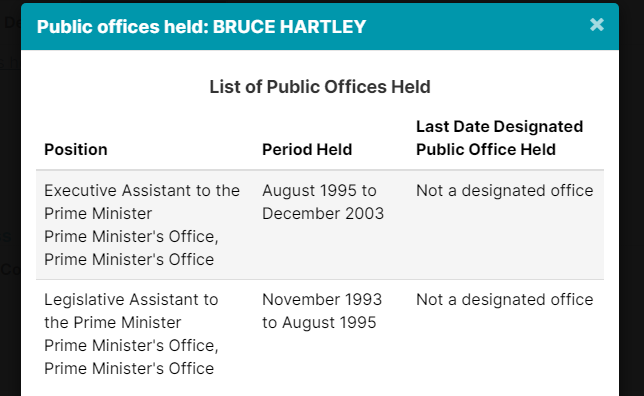This screenshot has height=396, width=644.
Task: Click last Prime Minister's Office line in Legislative row
Action: [x=129, y=368]
